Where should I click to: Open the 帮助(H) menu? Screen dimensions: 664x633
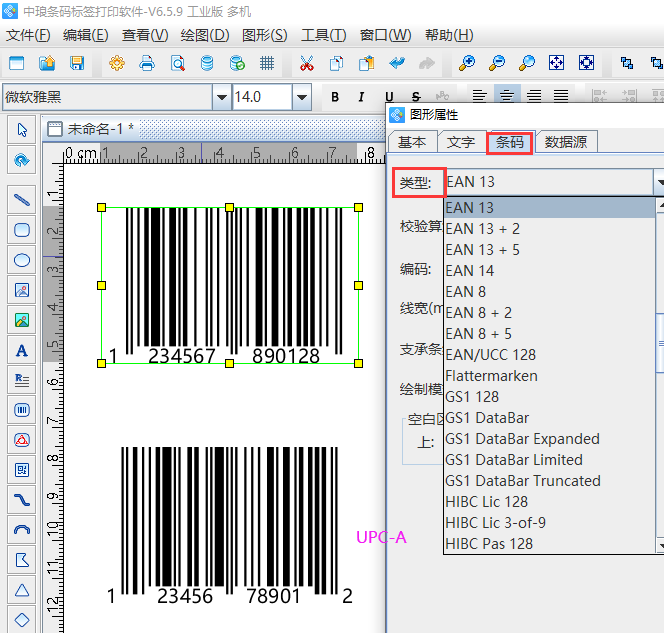tap(449, 35)
